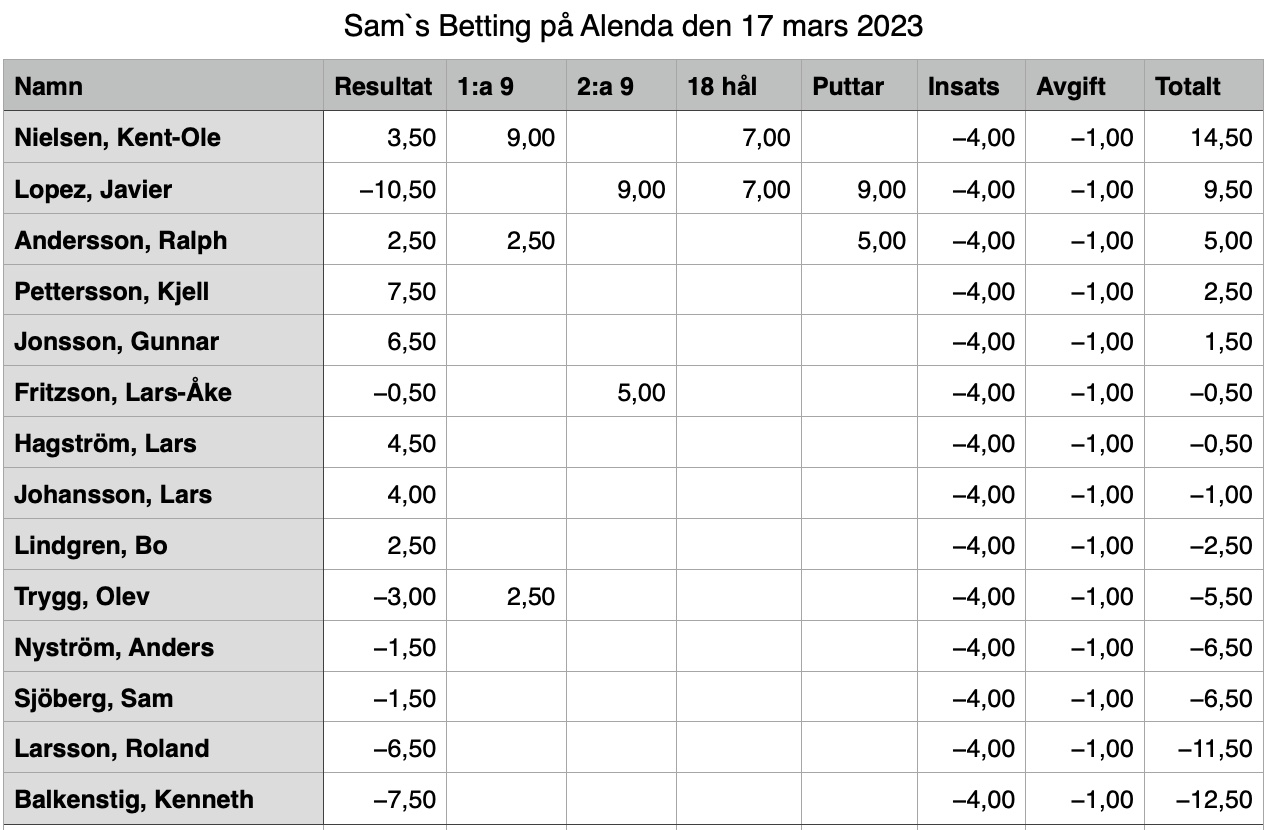Viewport: 1272px width, 830px height.
Task: Select the Totalt column header
Action: (1203, 86)
